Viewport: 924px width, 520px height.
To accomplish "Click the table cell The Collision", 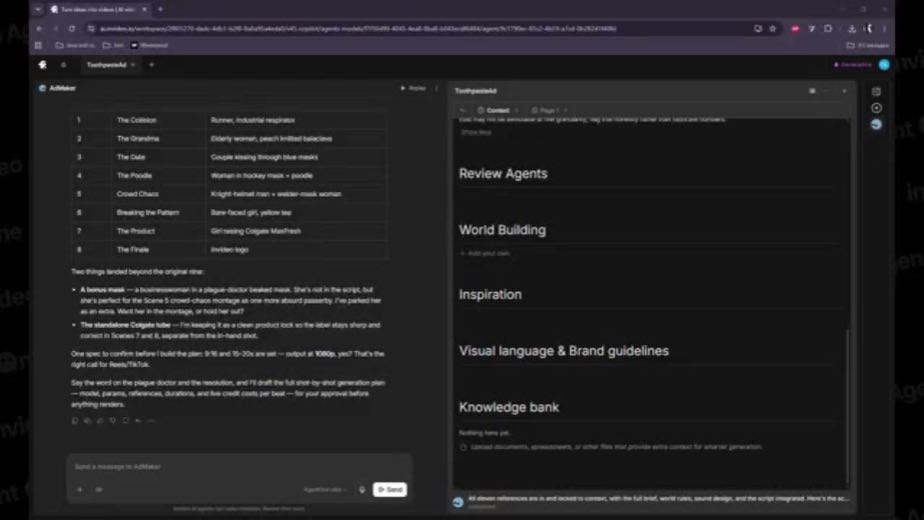I will tap(137, 120).
